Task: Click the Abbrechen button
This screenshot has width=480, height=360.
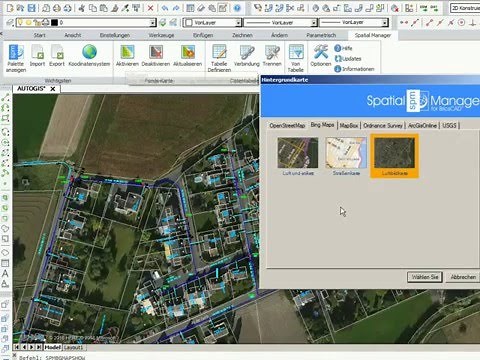Action: (463, 277)
